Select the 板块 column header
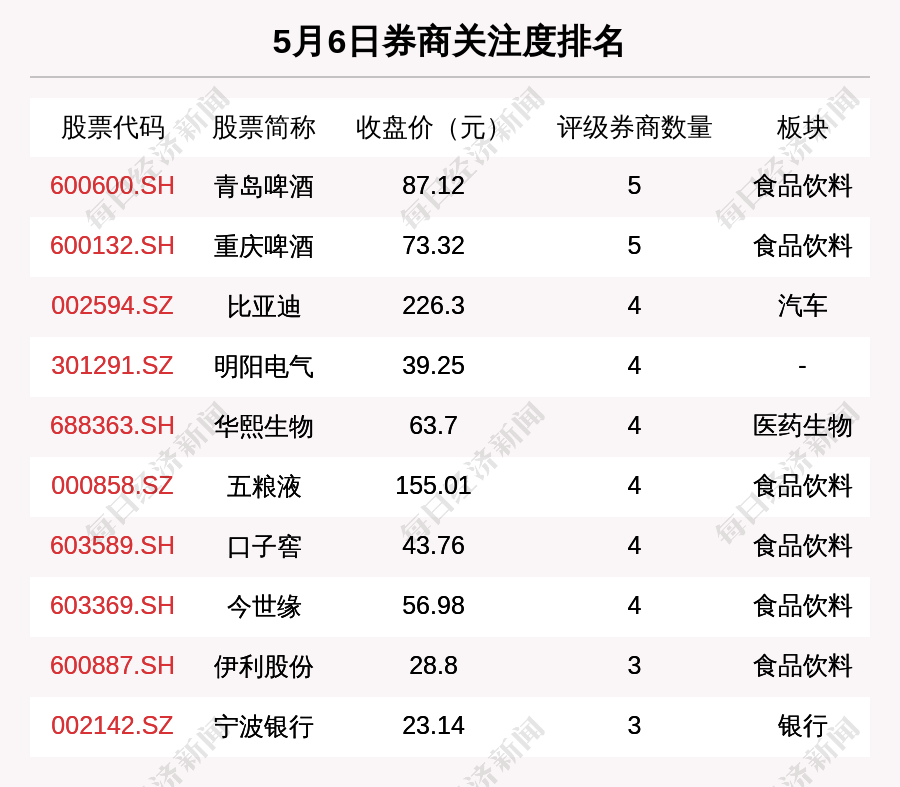This screenshot has width=900, height=787. coord(802,127)
